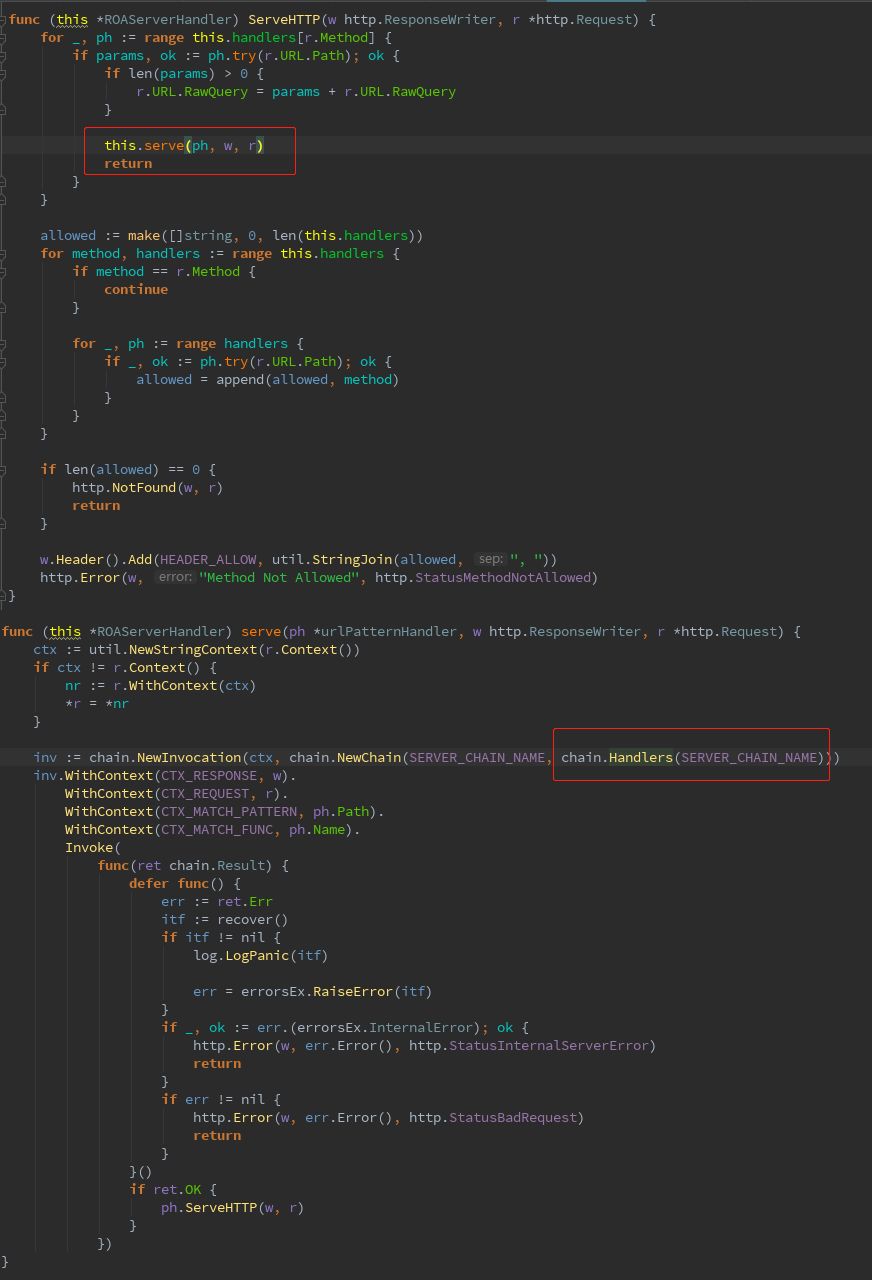
Task: Click the *r = *nr assignment
Action: (x=96, y=703)
